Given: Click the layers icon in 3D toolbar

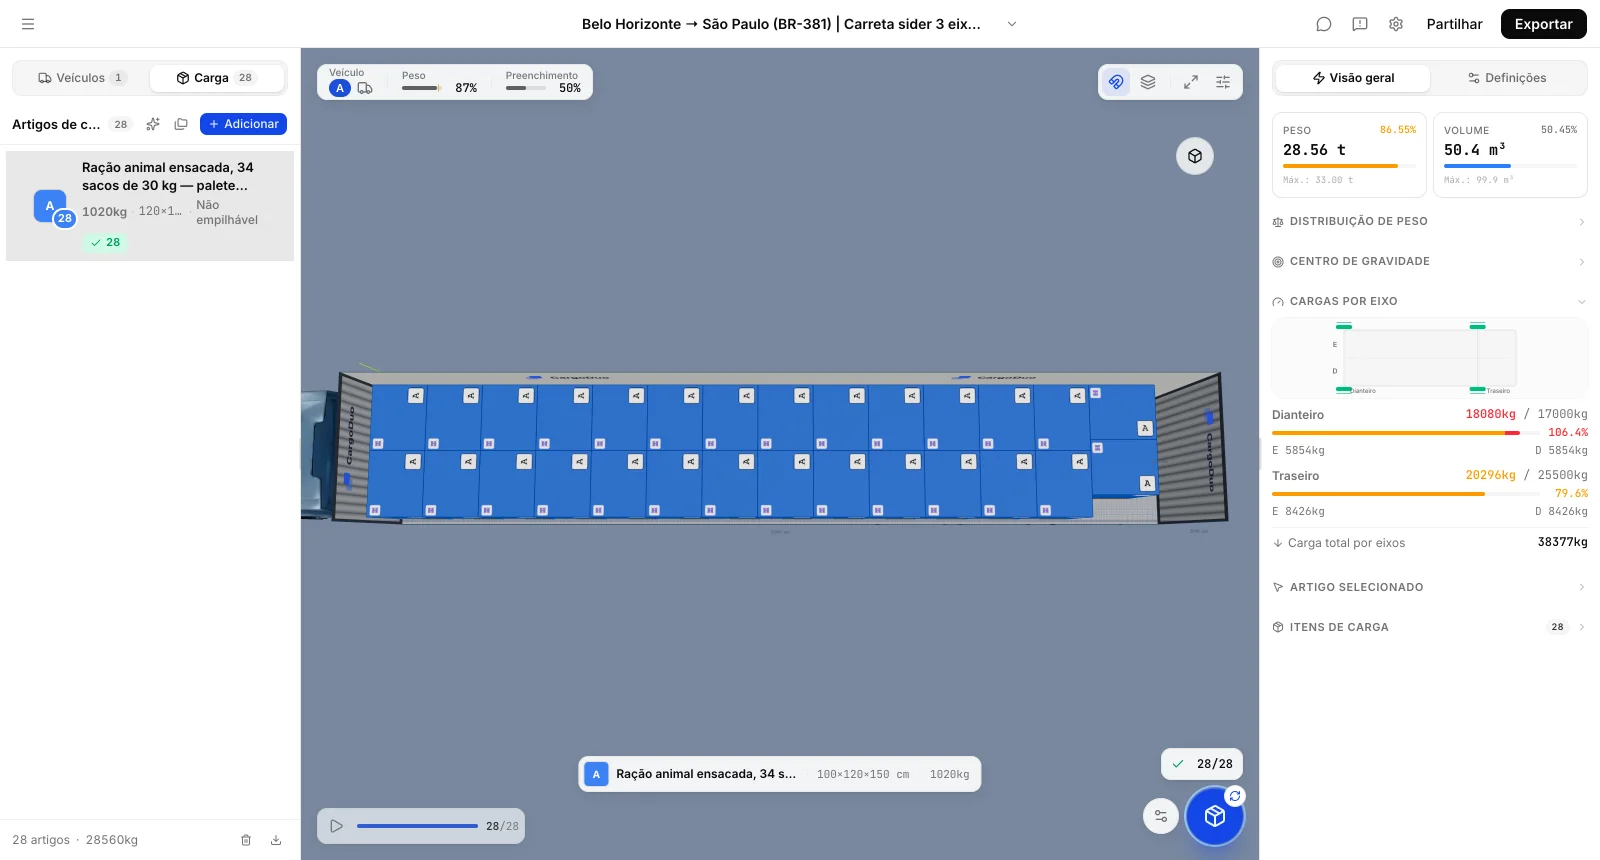Looking at the screenshot, I should tap(1148, 82).
